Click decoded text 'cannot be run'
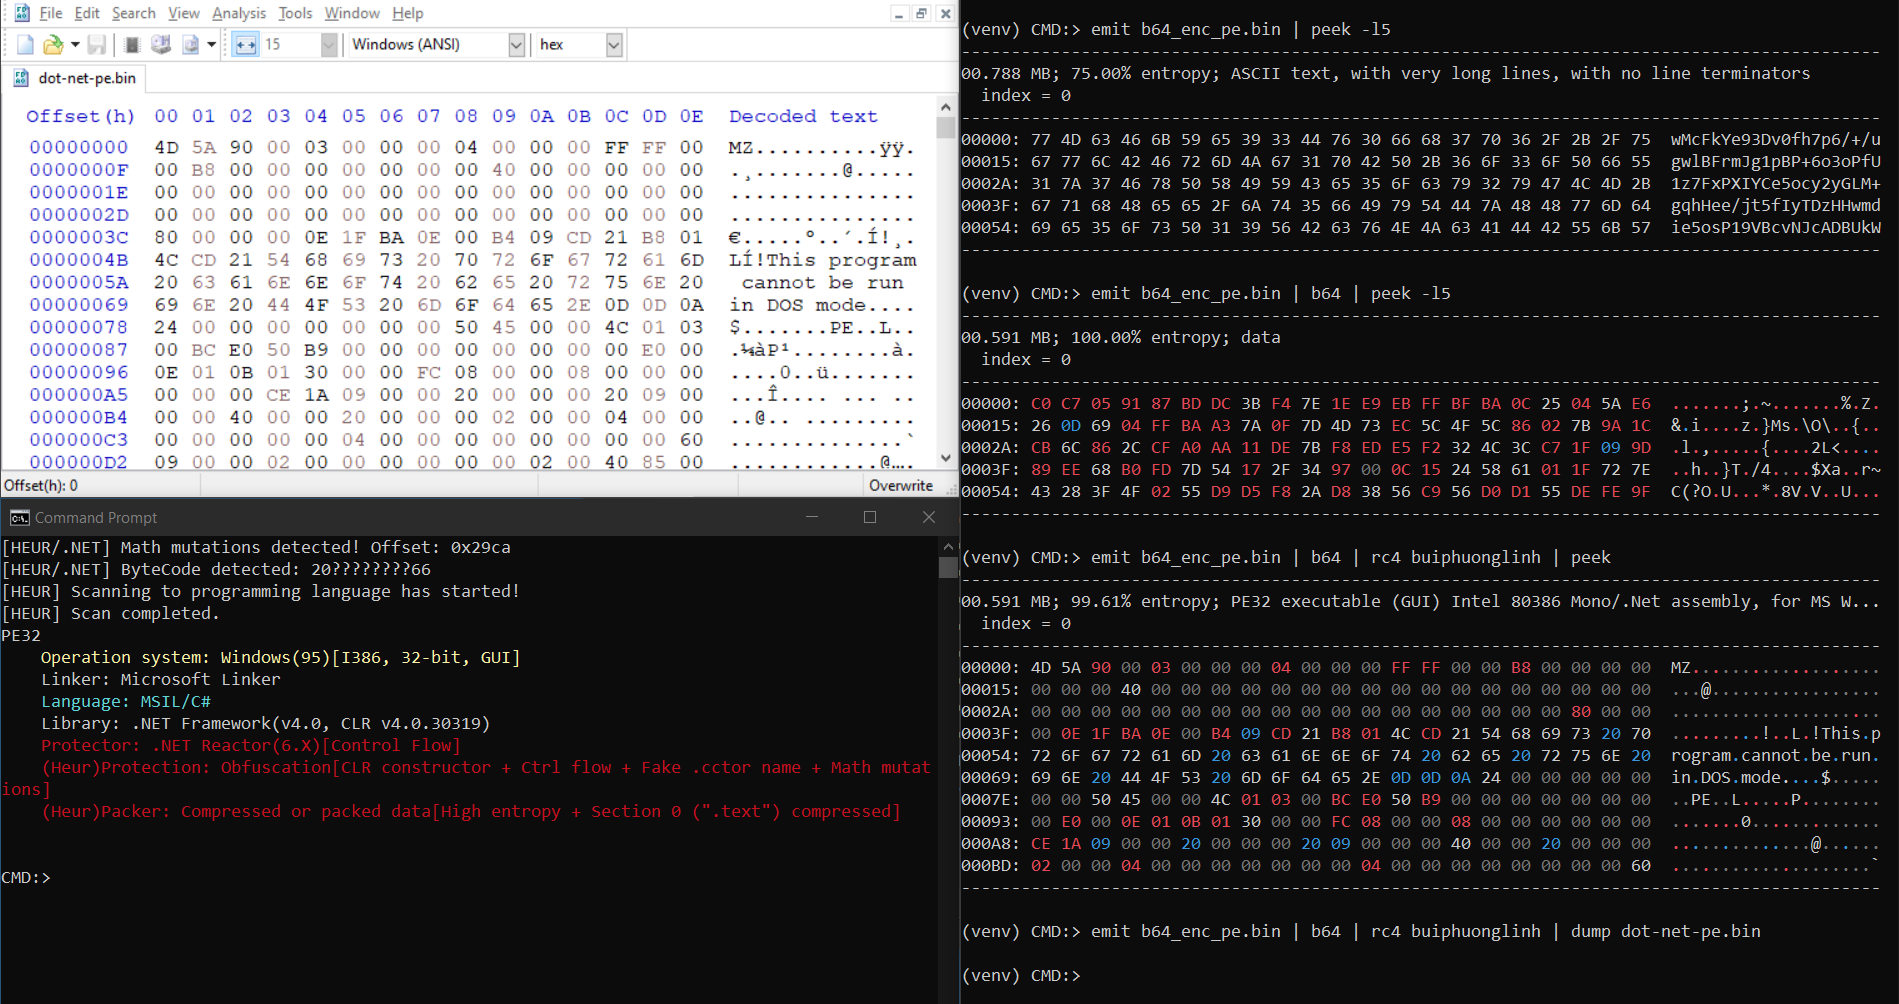1899x1004 pixels. (x=823, y=282)
